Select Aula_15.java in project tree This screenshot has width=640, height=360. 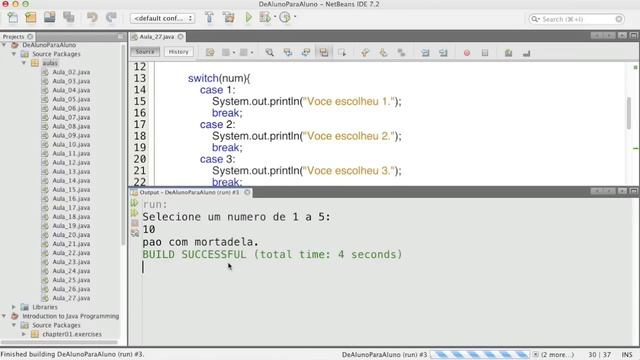pyautogui.click(x=71, y=189)
